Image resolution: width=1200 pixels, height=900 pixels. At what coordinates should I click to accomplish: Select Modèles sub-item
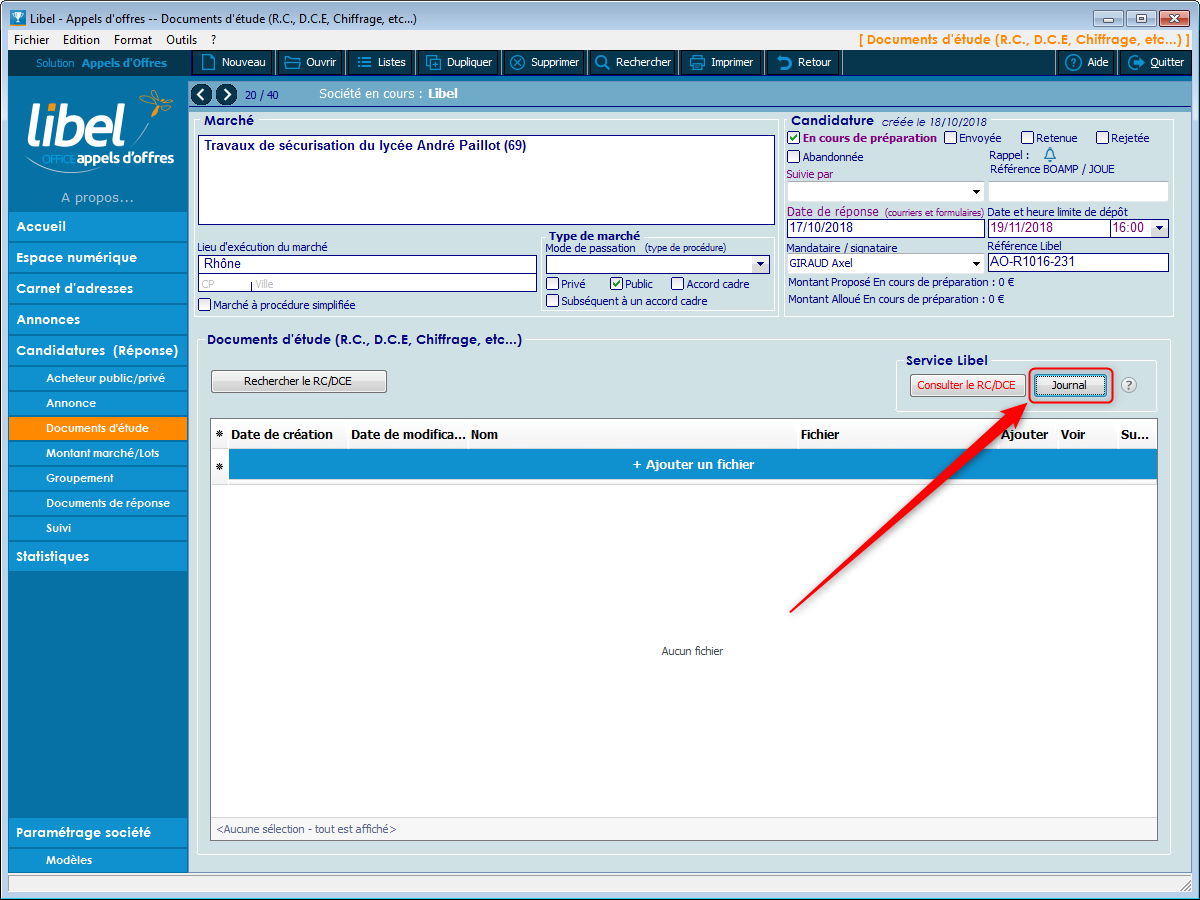coord(98,860)
